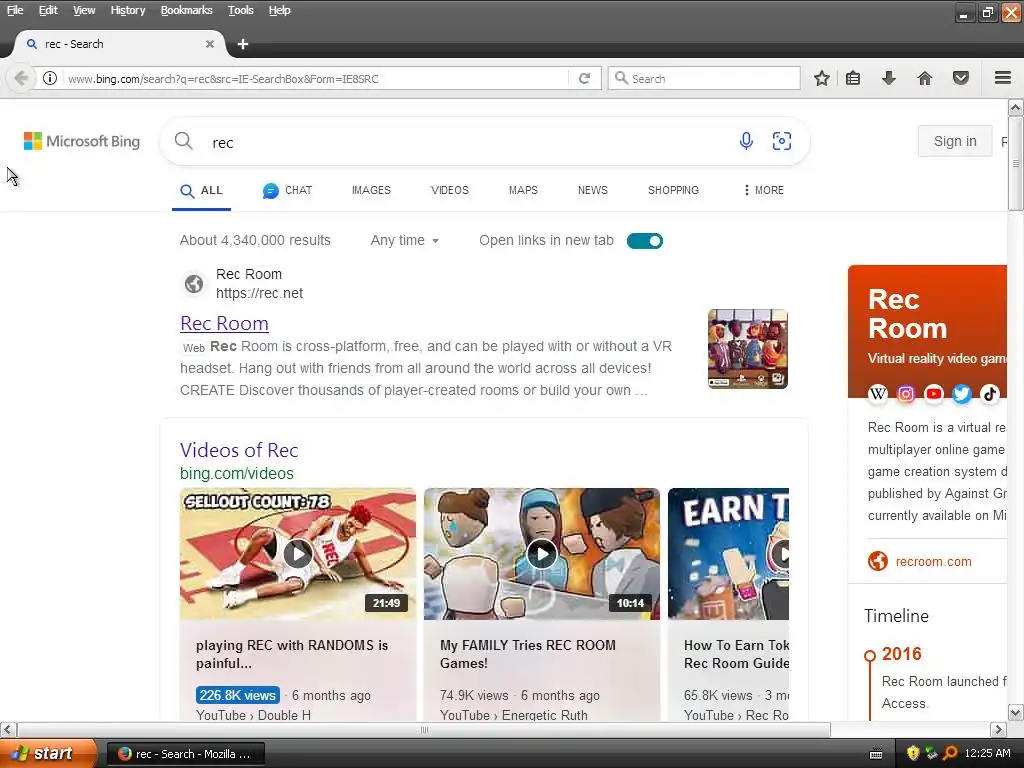1024x768 pixels.
Task: Open Rec Room Wikipedia icon
Action: [878, 393]
